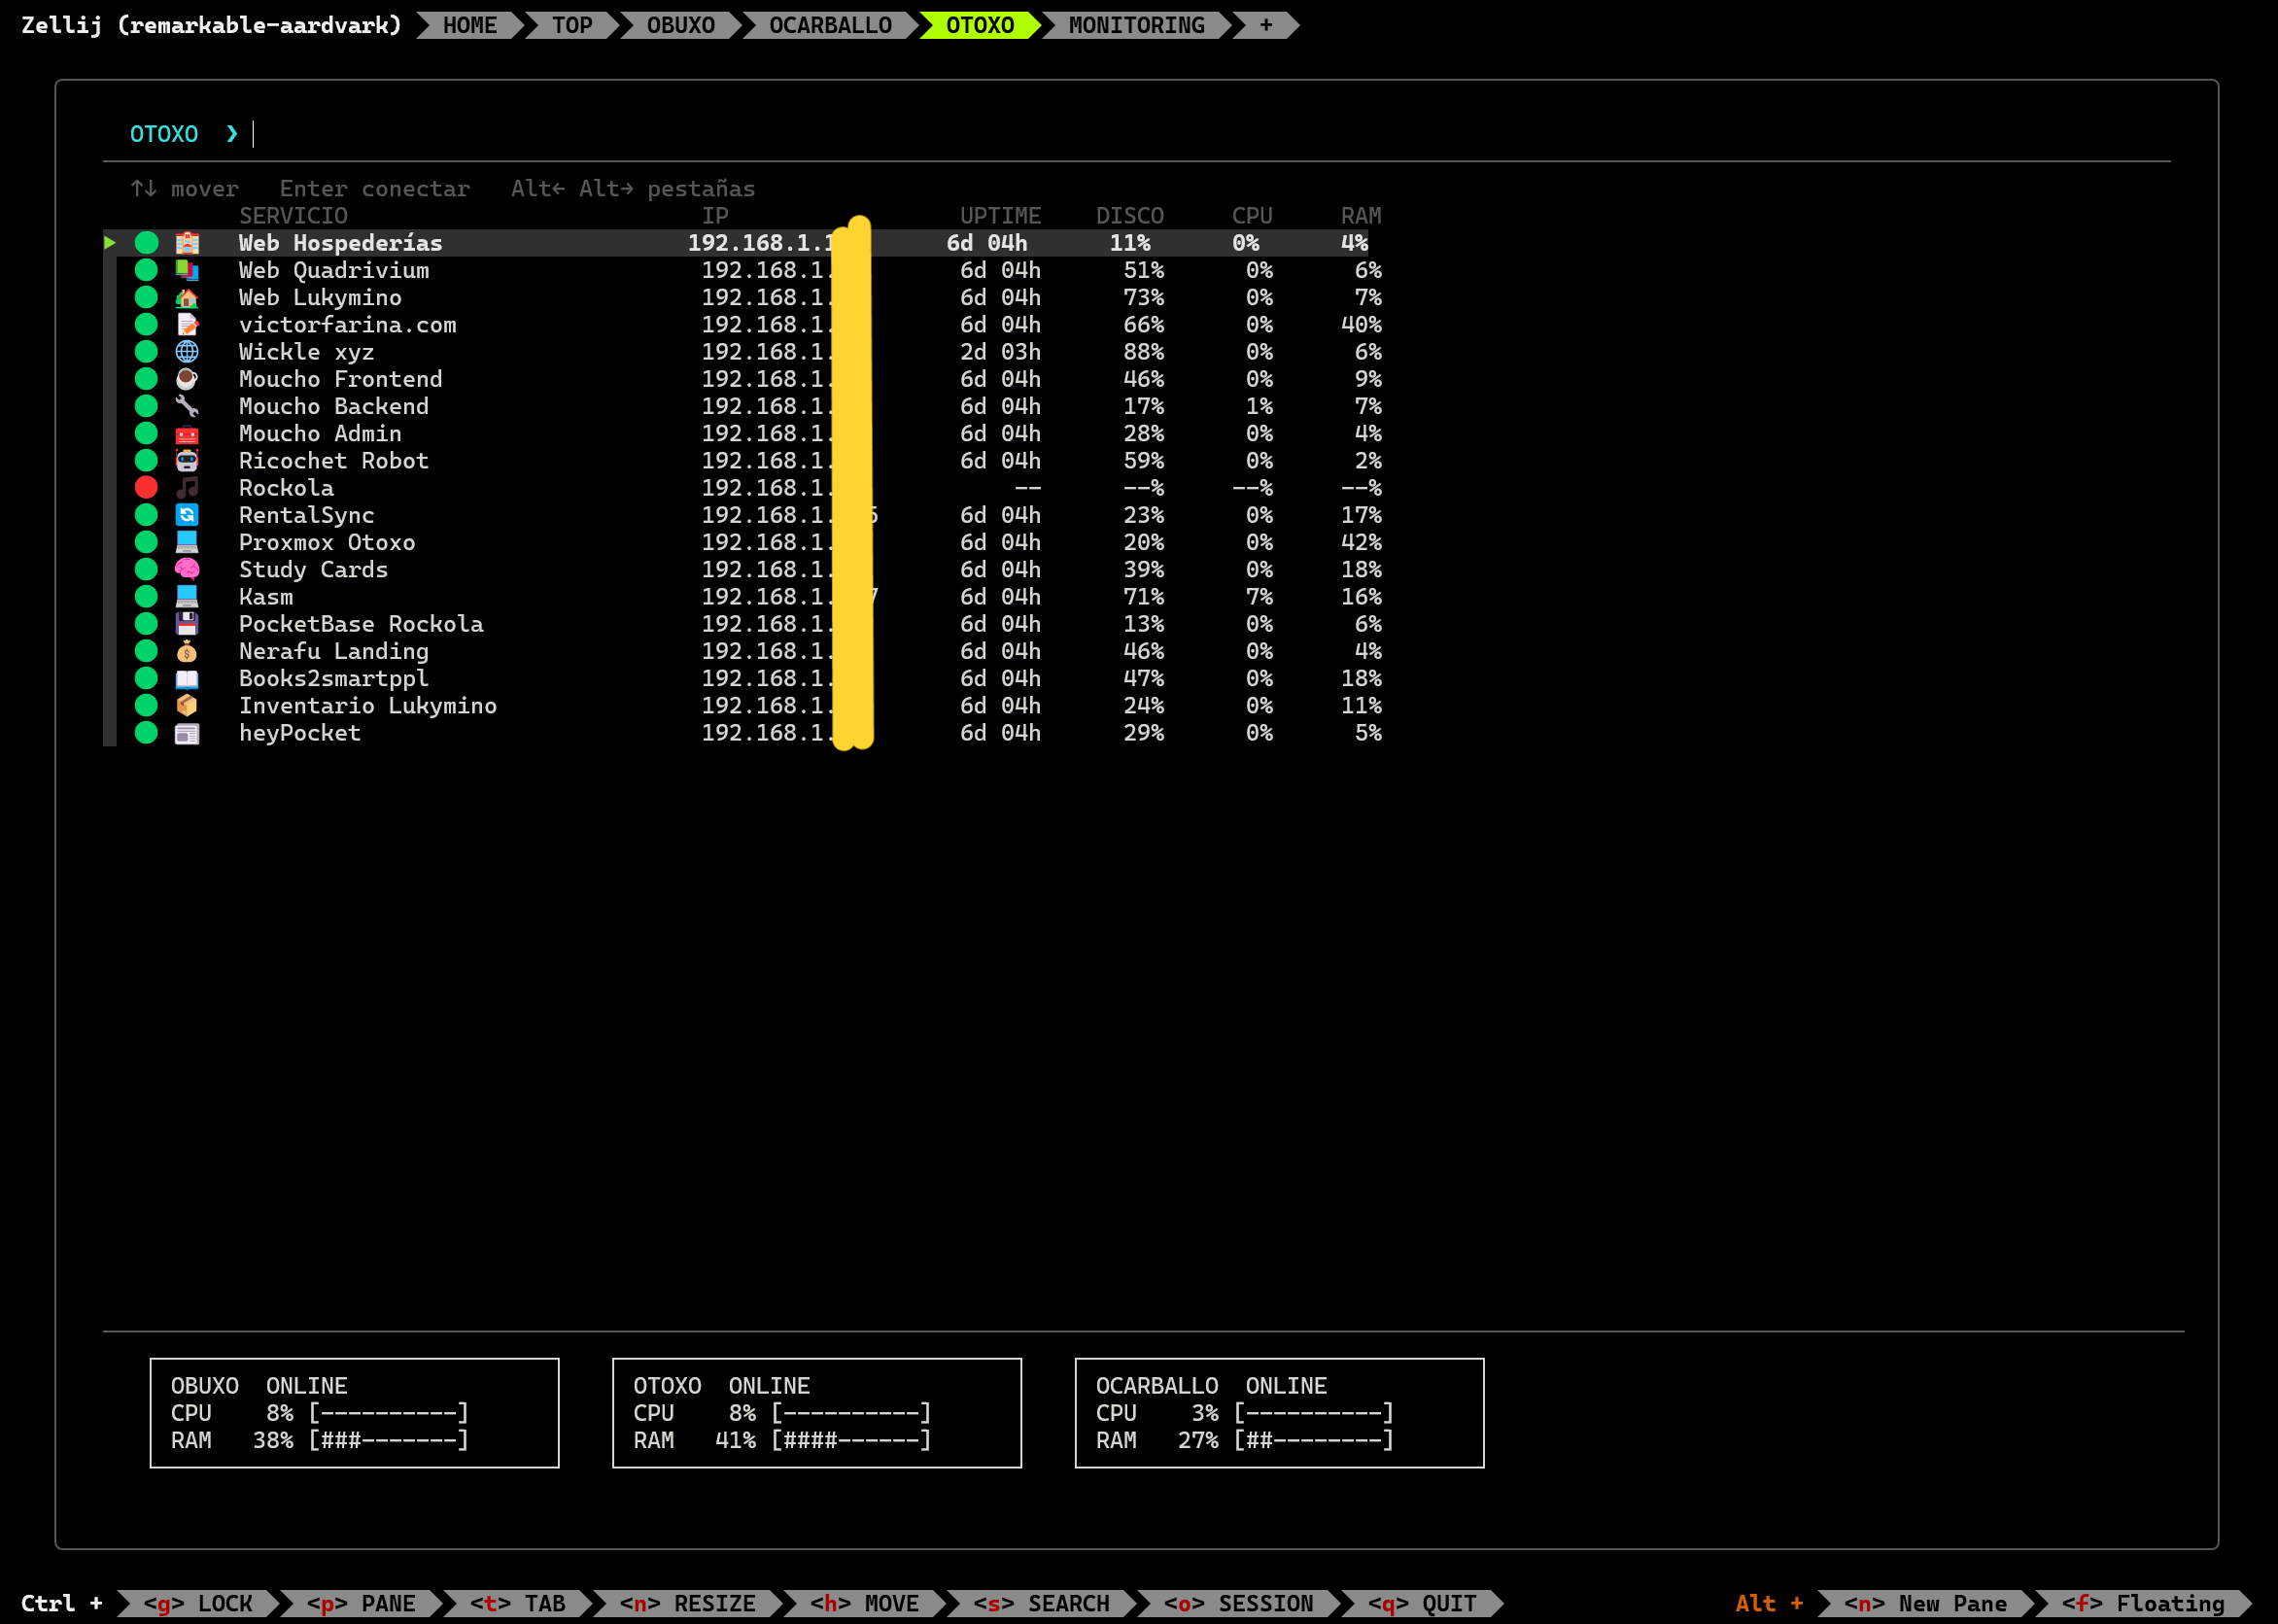Click the money bag icon beside Nerafu Landing
The image size is (2278, 1624).
(187, 651)
